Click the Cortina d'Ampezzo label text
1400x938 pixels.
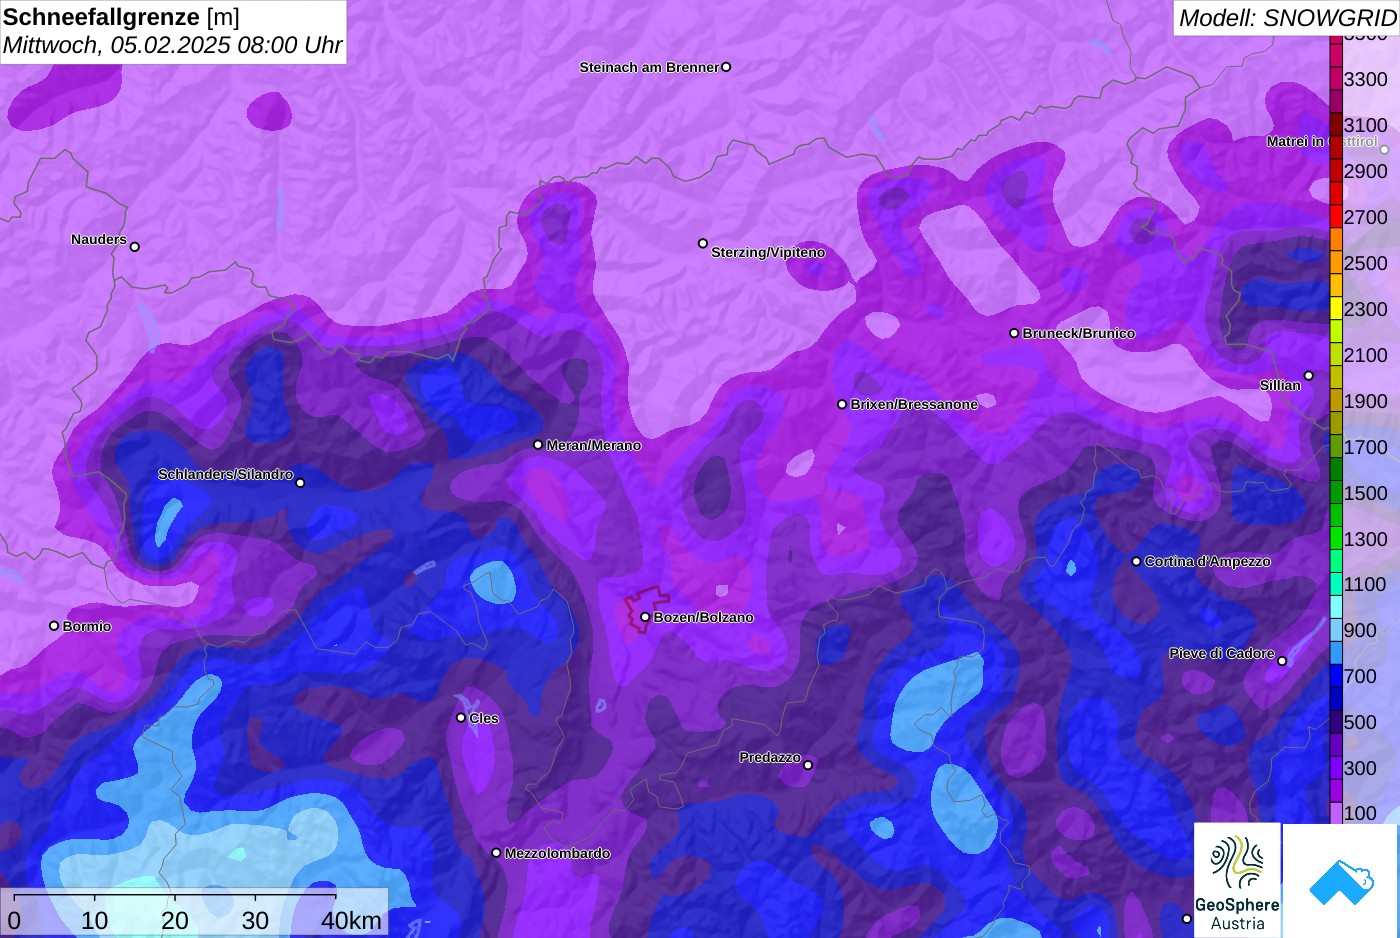1208,561
